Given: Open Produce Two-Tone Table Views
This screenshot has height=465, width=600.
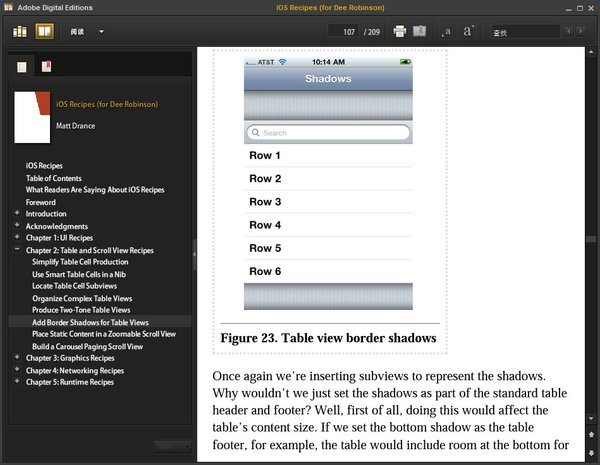Looking at the screenshot, I should (x=81, y=310).
